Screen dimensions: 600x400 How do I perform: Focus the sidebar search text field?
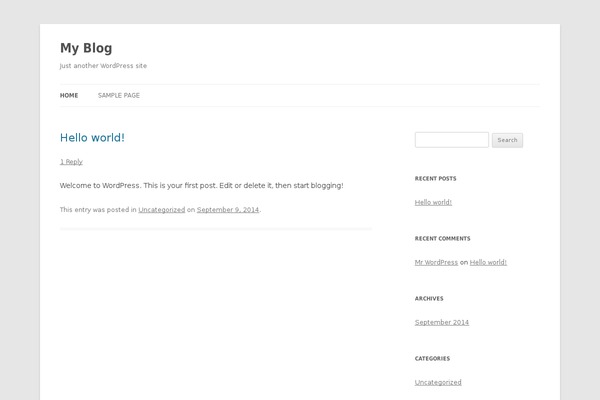pyautogui.click(x=452, y=140)
